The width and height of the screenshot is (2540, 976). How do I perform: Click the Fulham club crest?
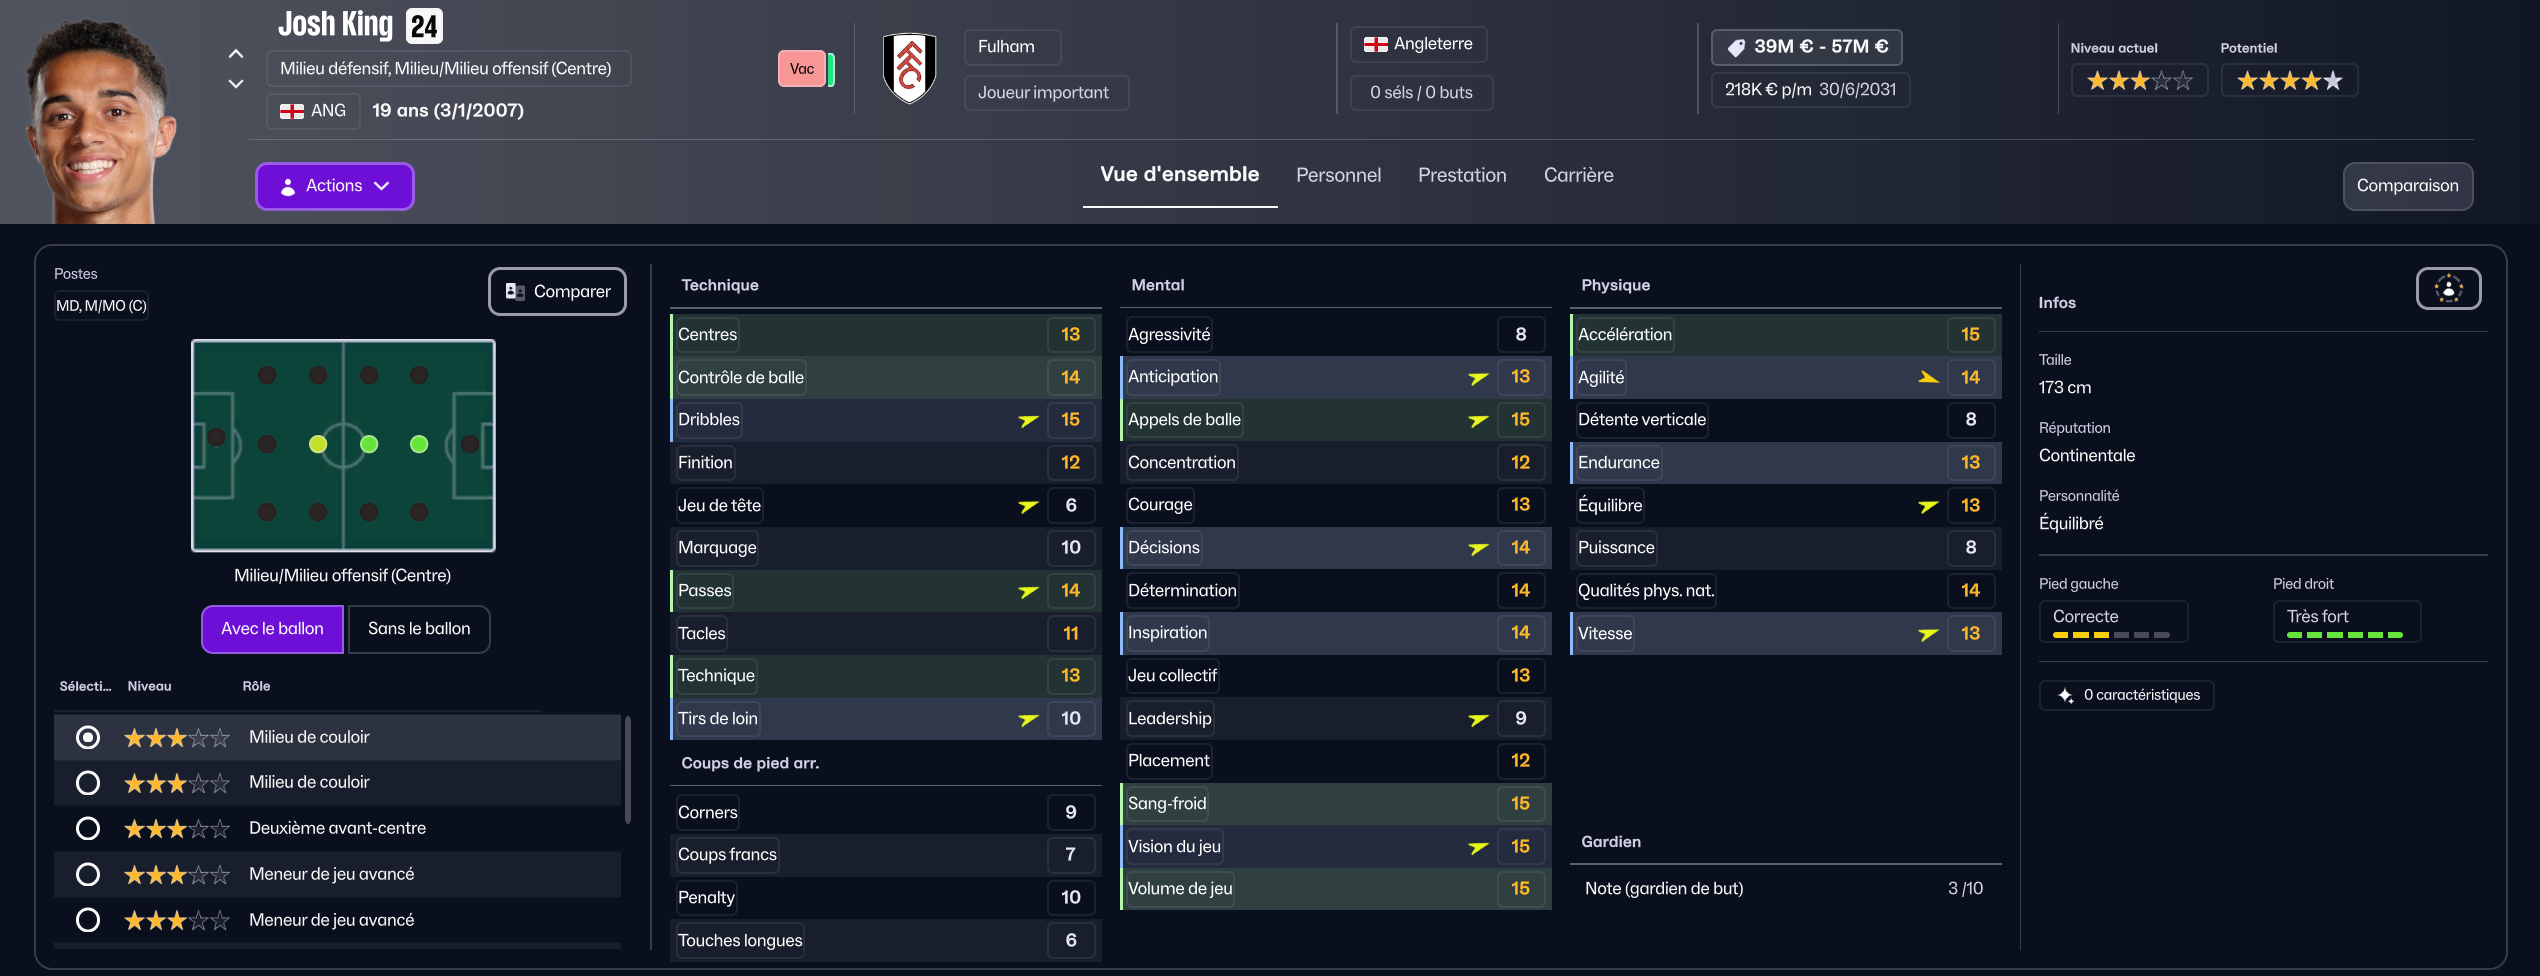click(x=909, y=68)
